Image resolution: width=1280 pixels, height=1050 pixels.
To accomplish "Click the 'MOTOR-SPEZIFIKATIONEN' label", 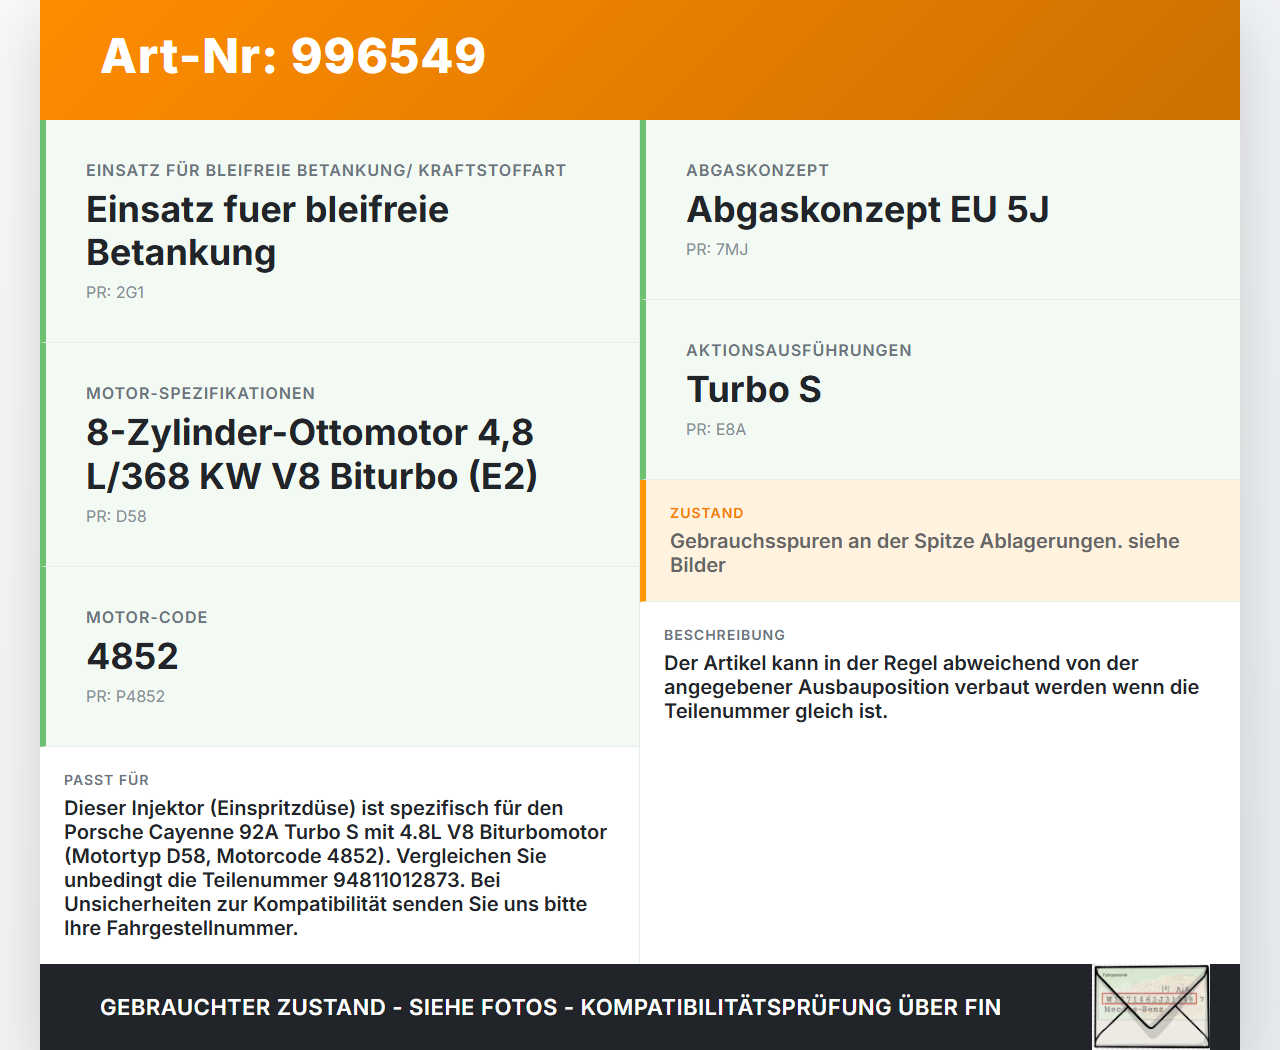I will 201,394.
